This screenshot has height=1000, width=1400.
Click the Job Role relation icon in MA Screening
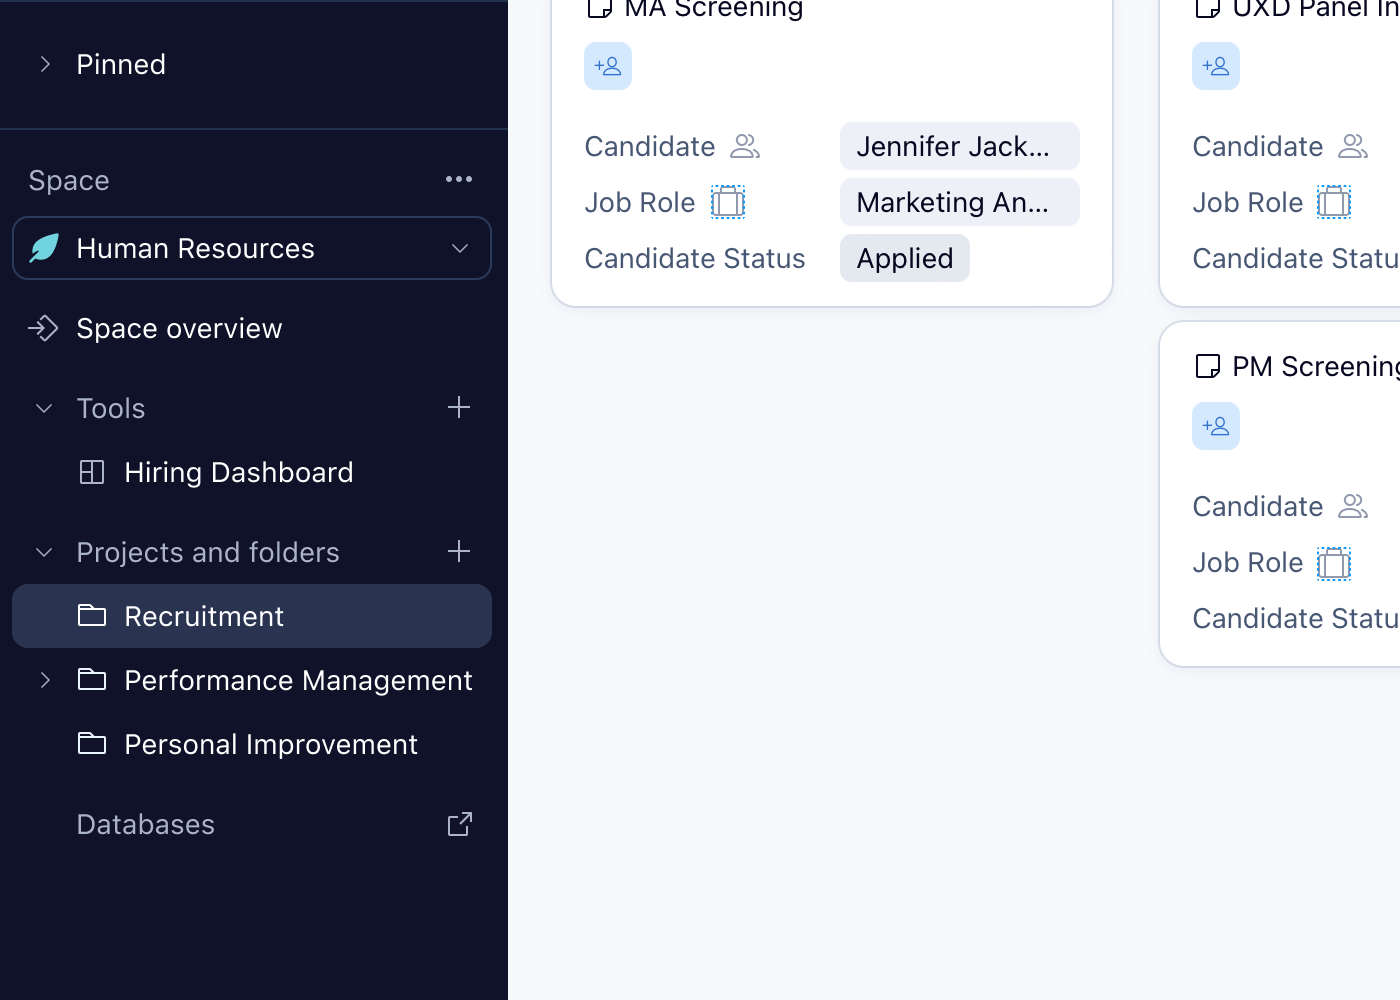[728, 202]
